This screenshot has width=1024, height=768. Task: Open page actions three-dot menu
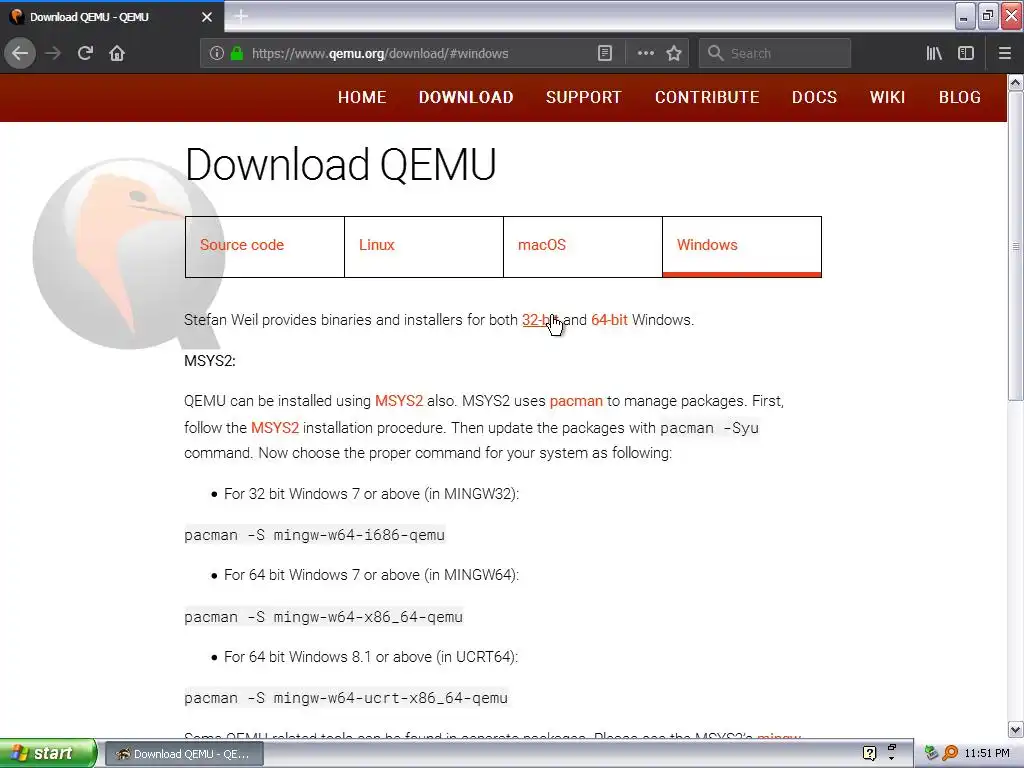coord(645,54)
